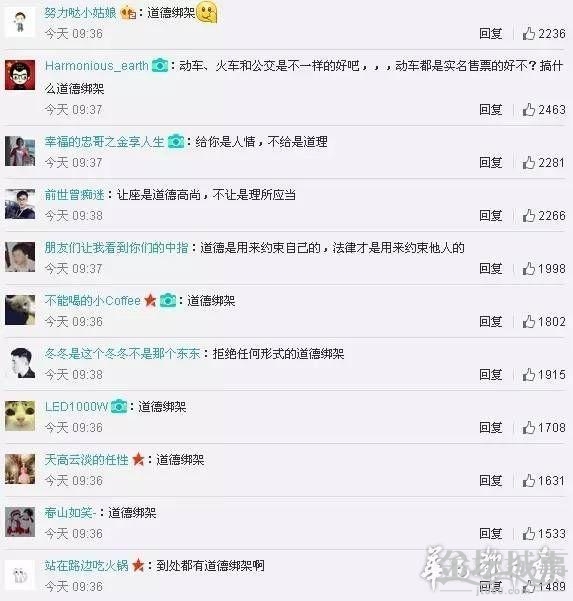Click avatar of user LED1000W
This screenshot has width=573, height=601.
click(20, 416)
